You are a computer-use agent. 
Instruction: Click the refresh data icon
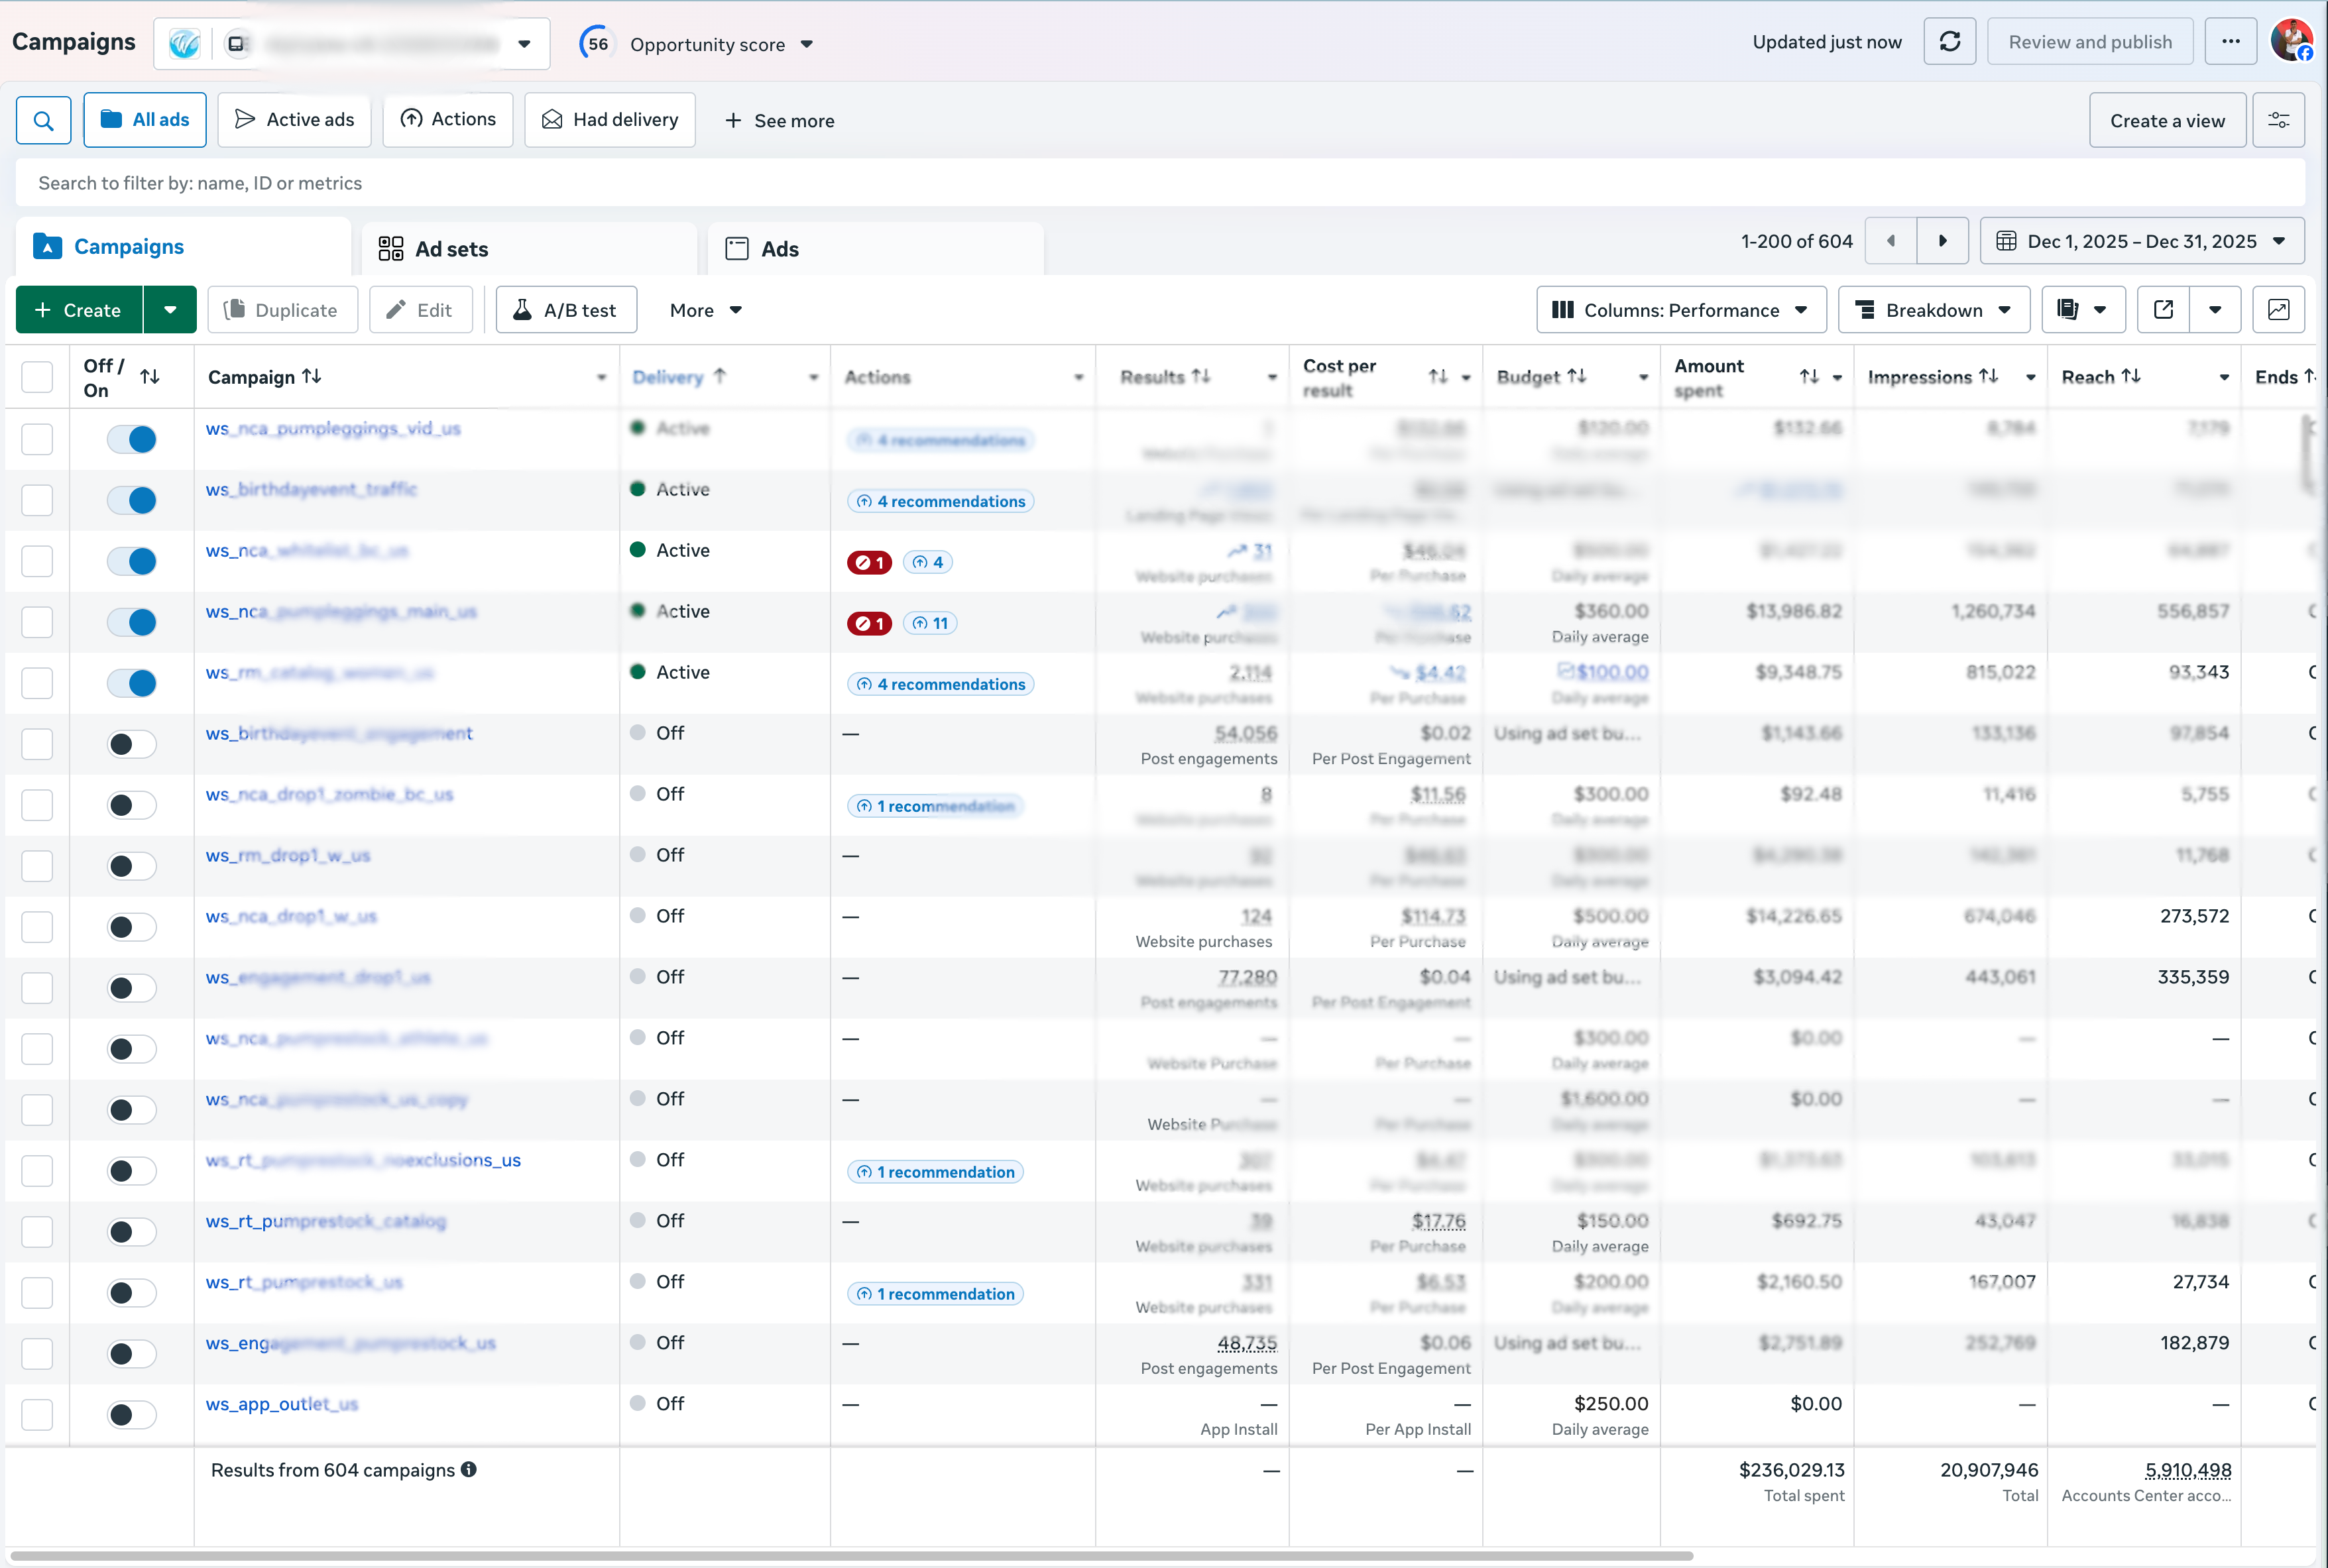pos(1949,42)
